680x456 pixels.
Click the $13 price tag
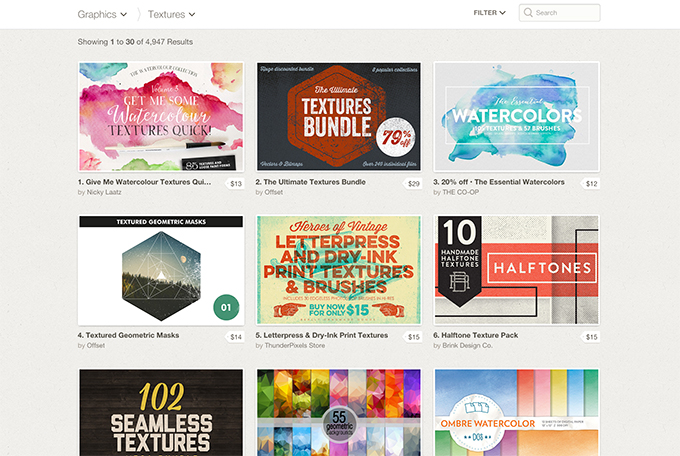235,184
